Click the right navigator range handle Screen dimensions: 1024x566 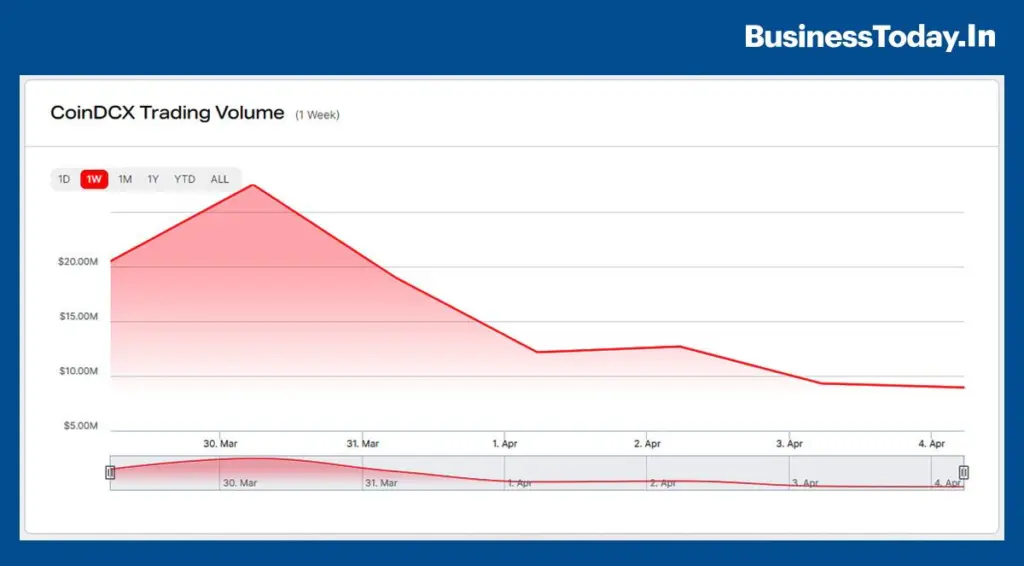point(963,472)
